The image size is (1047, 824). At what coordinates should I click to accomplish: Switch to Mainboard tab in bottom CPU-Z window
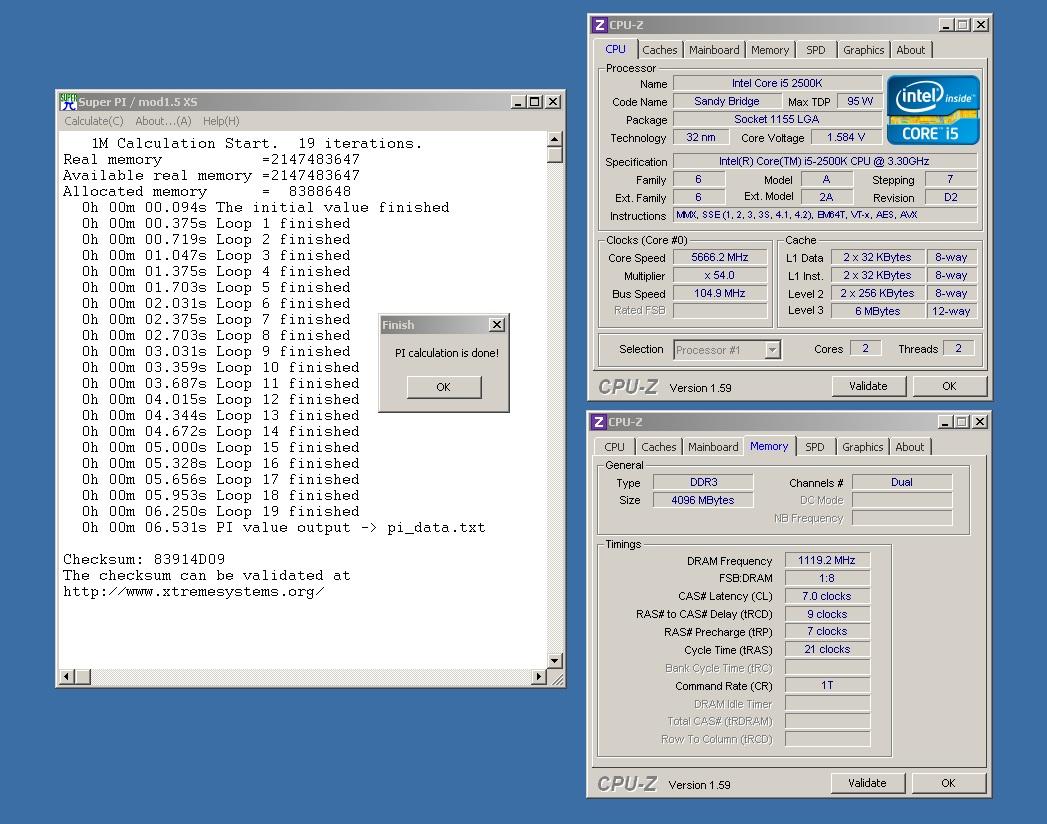point(713,447)
